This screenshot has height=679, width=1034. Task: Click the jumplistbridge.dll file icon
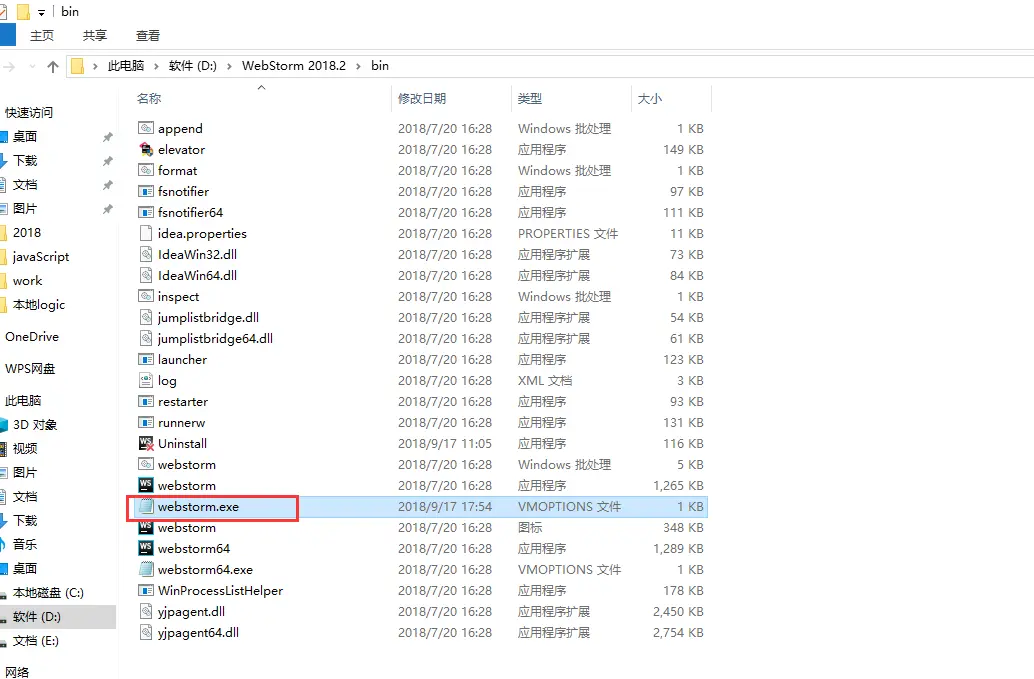pyautogui.click(x=146, y=317)
